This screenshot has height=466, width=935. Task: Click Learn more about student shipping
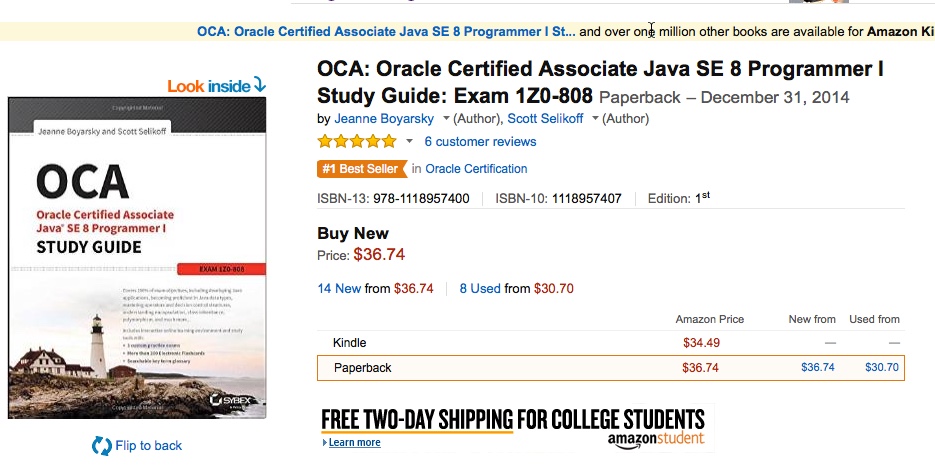coord(354,443)
